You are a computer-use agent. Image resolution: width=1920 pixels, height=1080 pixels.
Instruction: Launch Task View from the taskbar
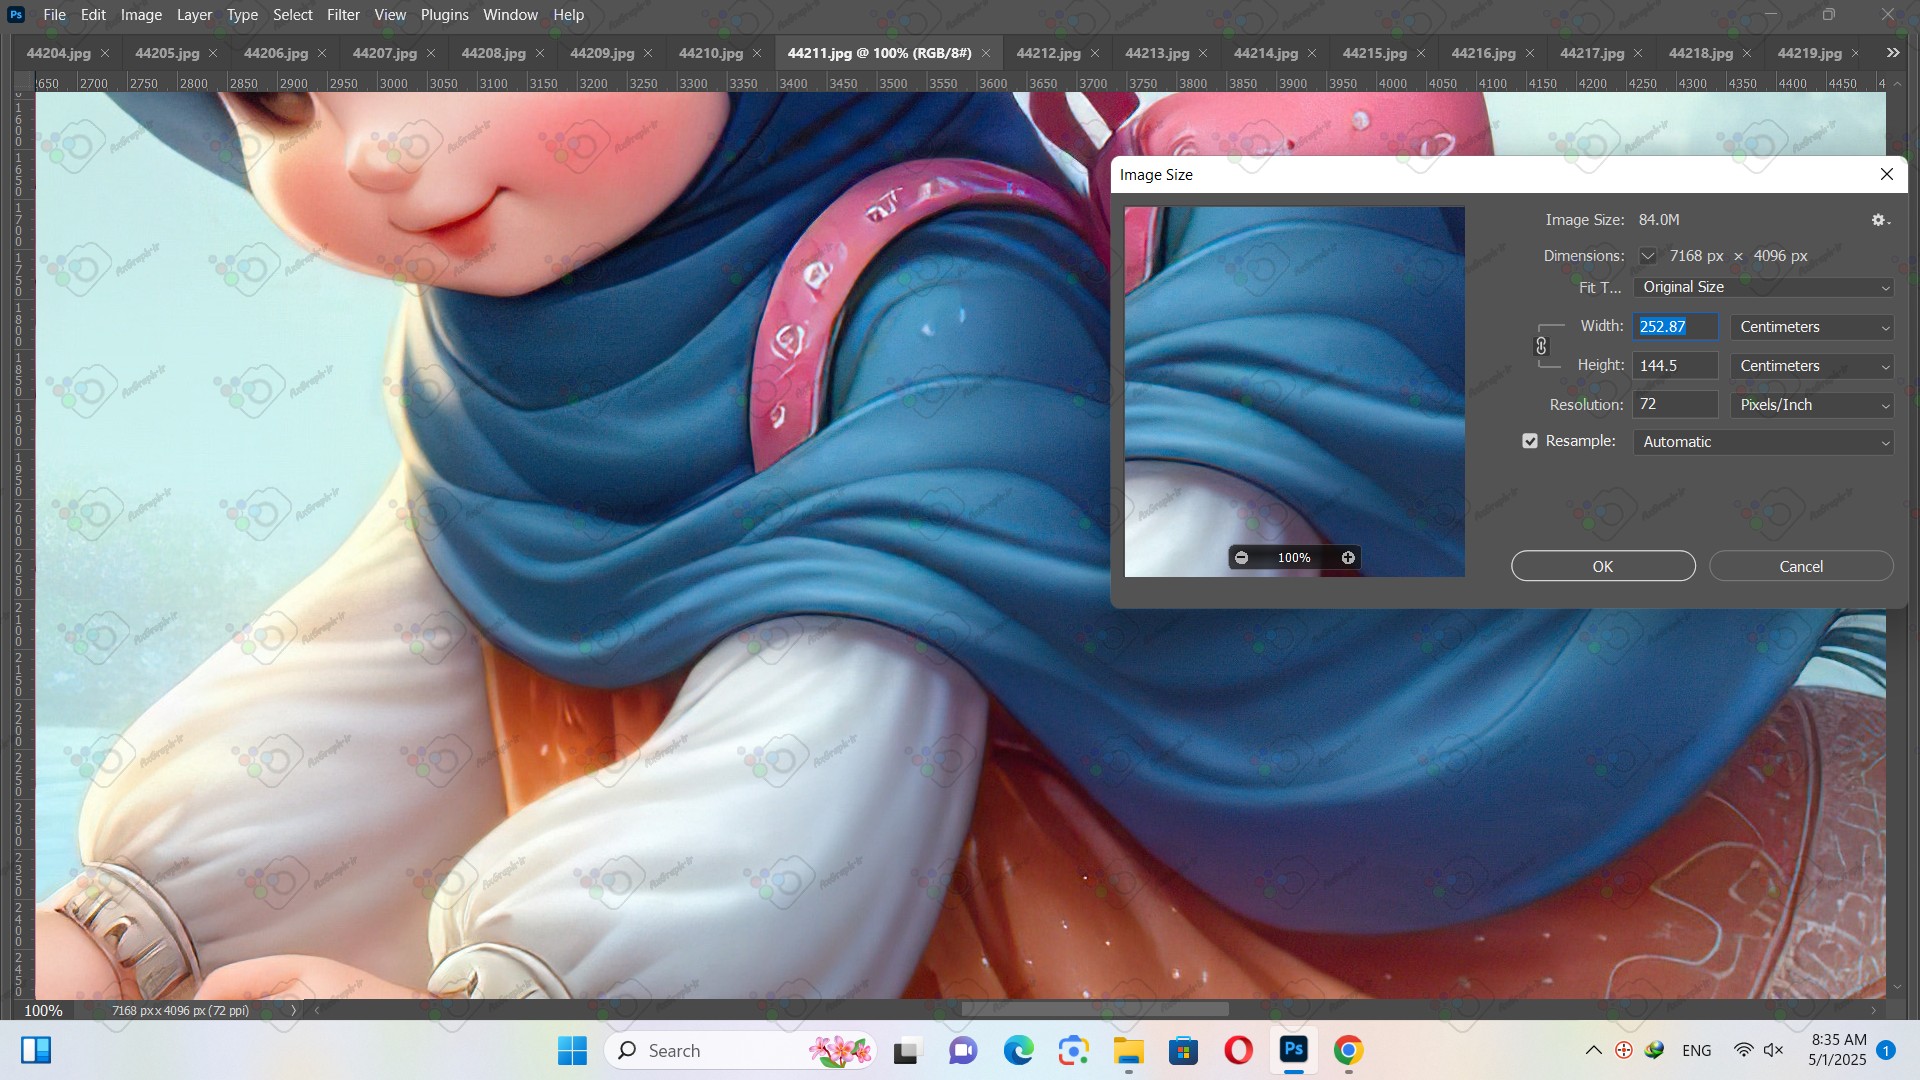tap(906, 1050)
